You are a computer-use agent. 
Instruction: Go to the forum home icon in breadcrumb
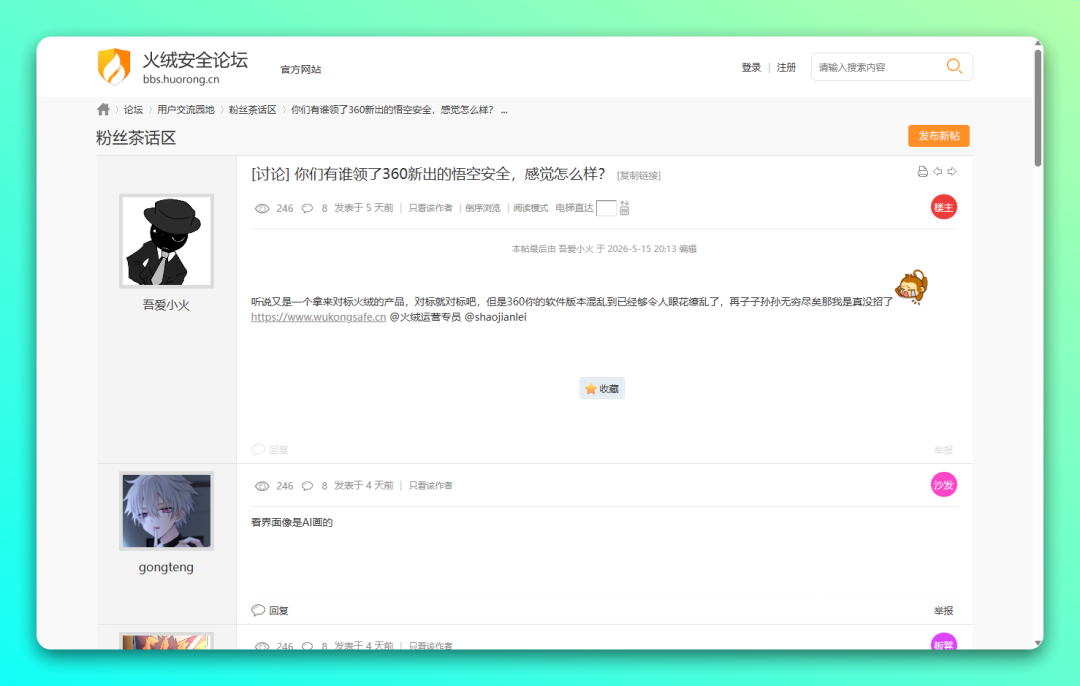point(103,110)
